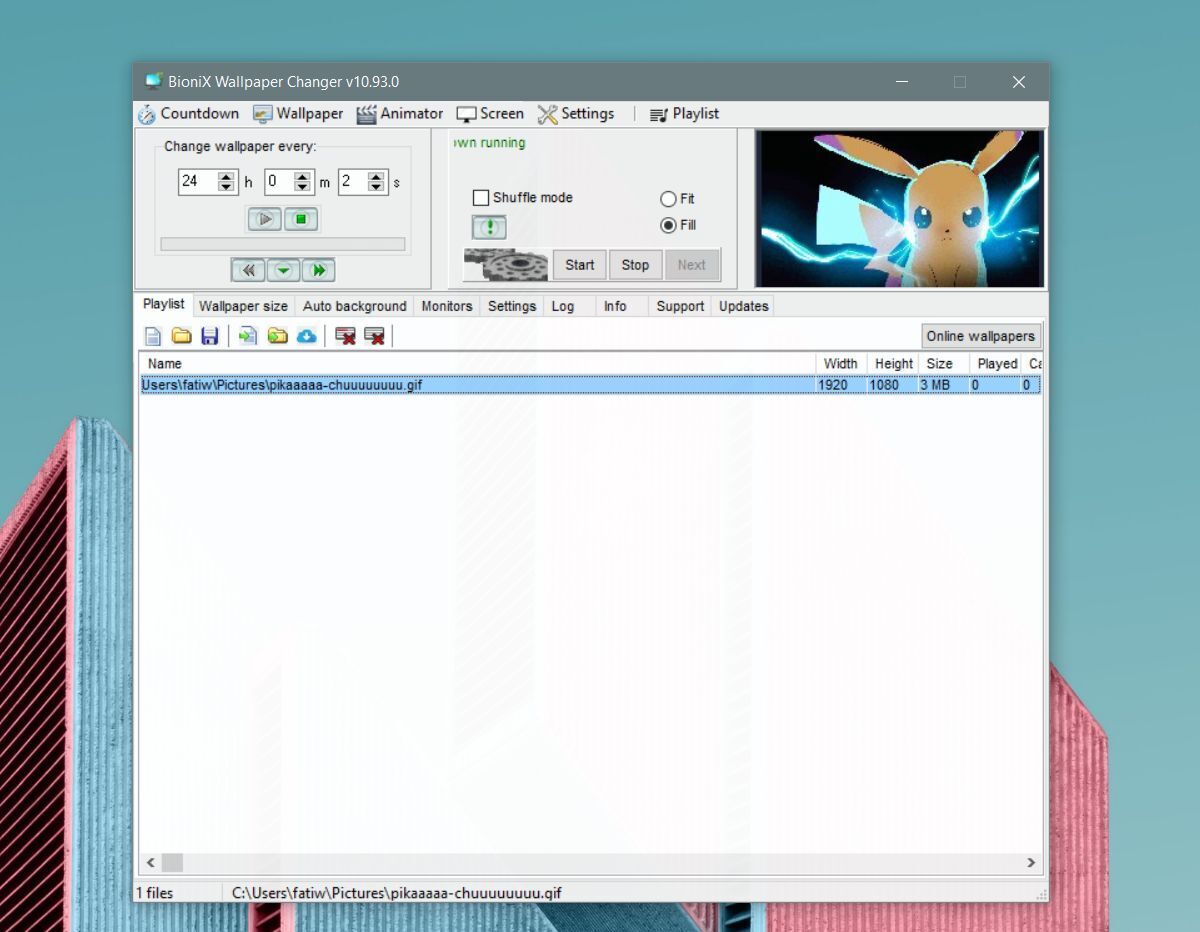1200x932 pixels.
Task: Download wallpapers via the blue cloud icon
Action: tap(307, 336)
